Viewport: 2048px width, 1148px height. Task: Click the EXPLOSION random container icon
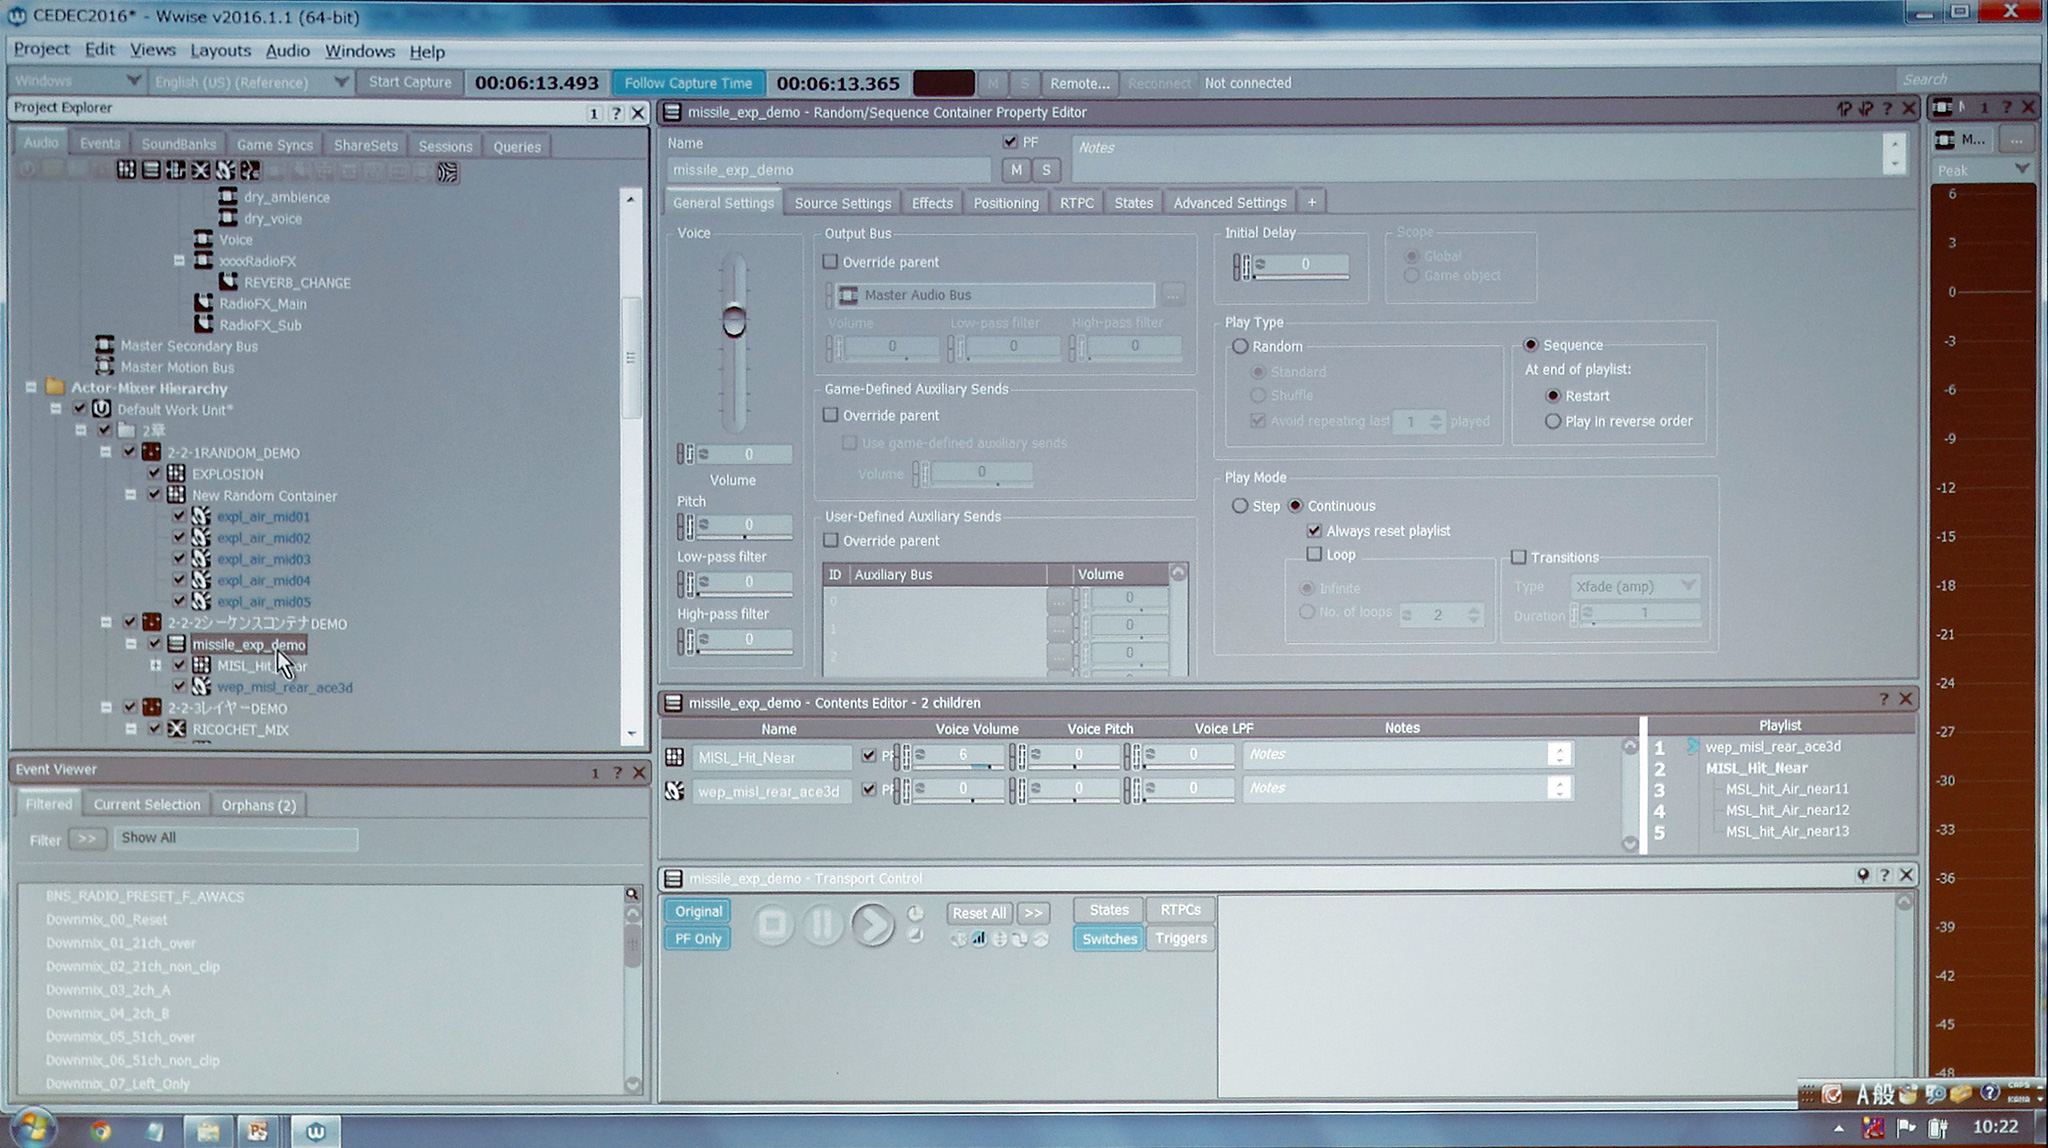pyautogui.click(x=177, y=473)
